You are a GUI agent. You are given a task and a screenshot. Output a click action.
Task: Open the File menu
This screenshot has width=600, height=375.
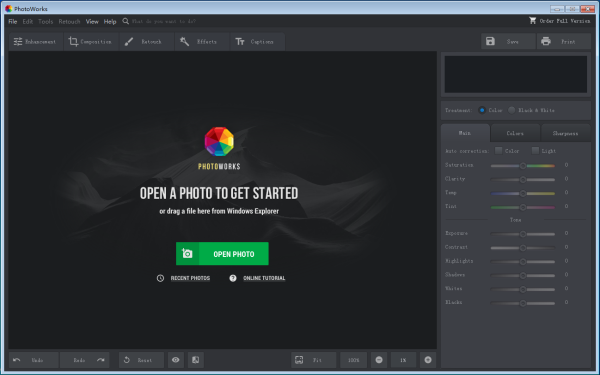pos(13,21)
